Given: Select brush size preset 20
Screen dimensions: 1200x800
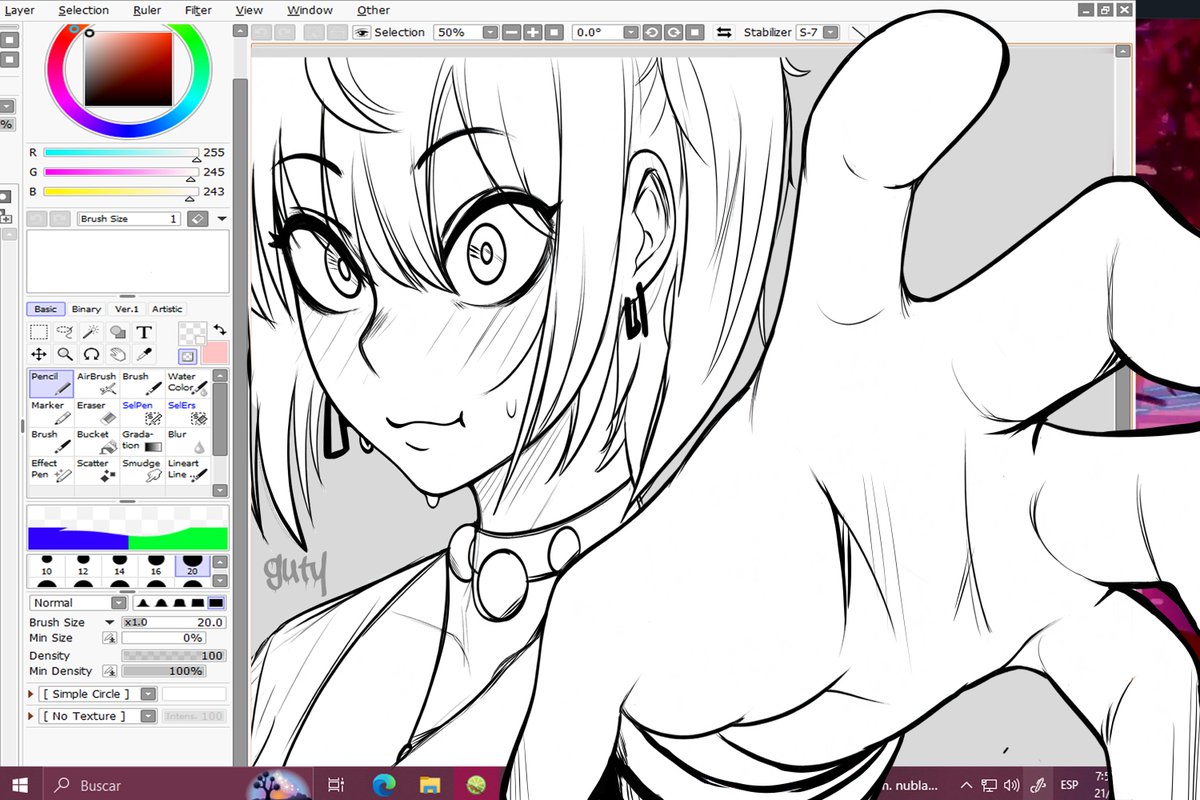Looking at the screenshot, I should click(x=191, y=567).
